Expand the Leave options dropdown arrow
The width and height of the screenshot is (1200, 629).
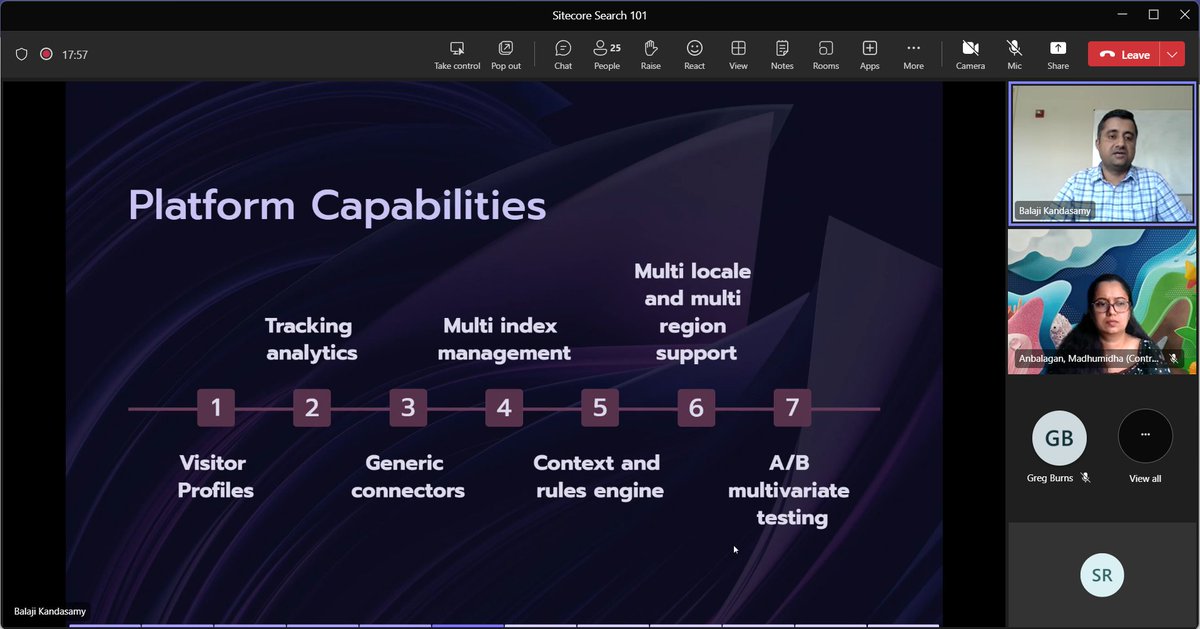1173,55
